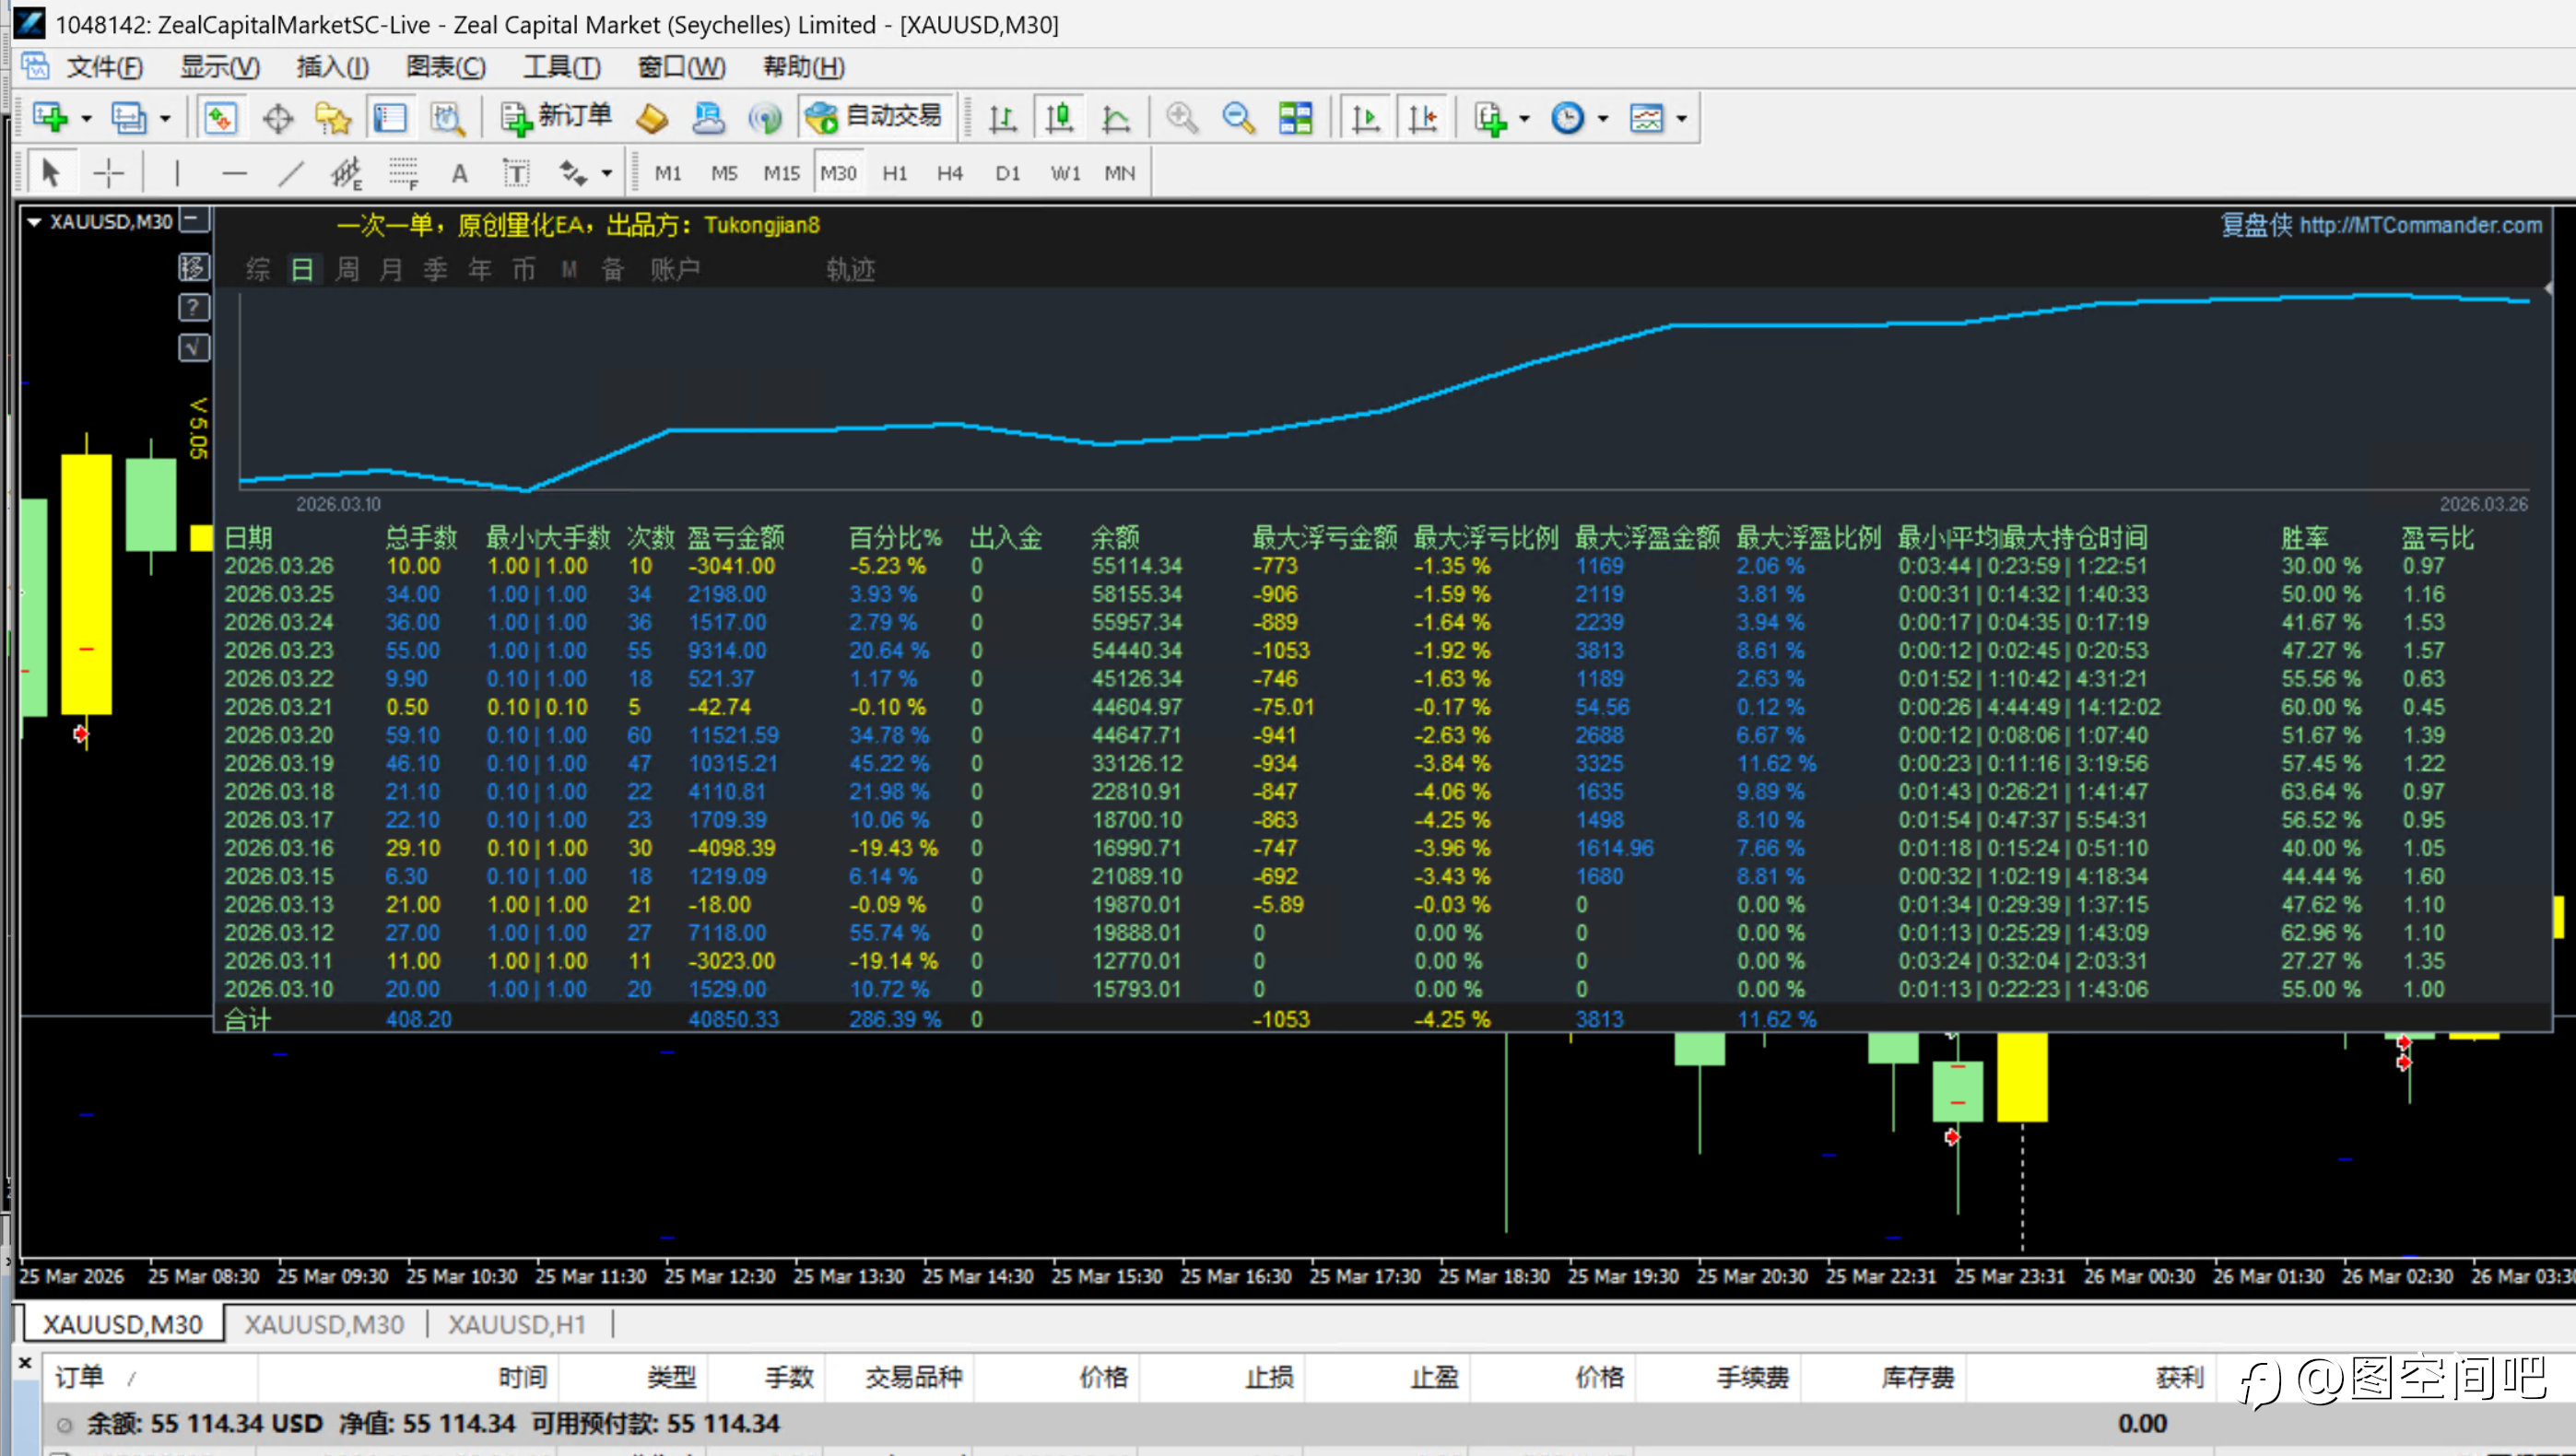This screenshot has width=2576, height=1456.
Task: Open the 图表(C) menu
Action: click(x=445, y=67)
